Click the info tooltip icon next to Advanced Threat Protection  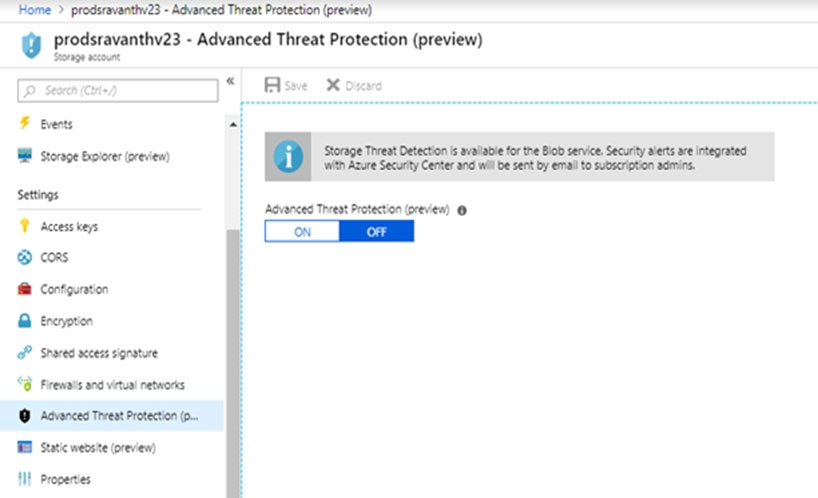[x=462, y=210]
